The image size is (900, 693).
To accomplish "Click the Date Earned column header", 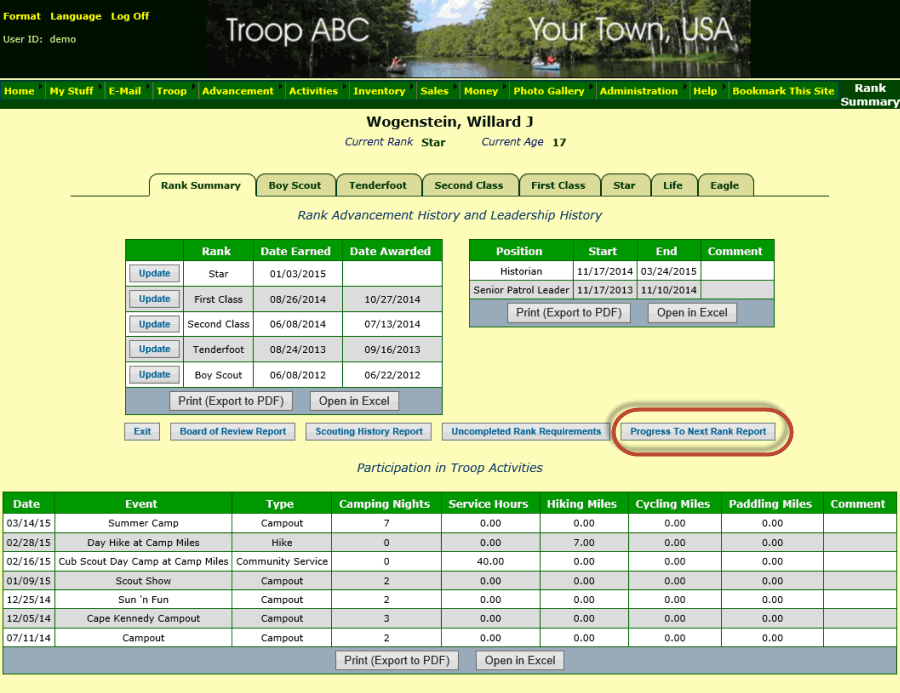I will coord(295,251).
